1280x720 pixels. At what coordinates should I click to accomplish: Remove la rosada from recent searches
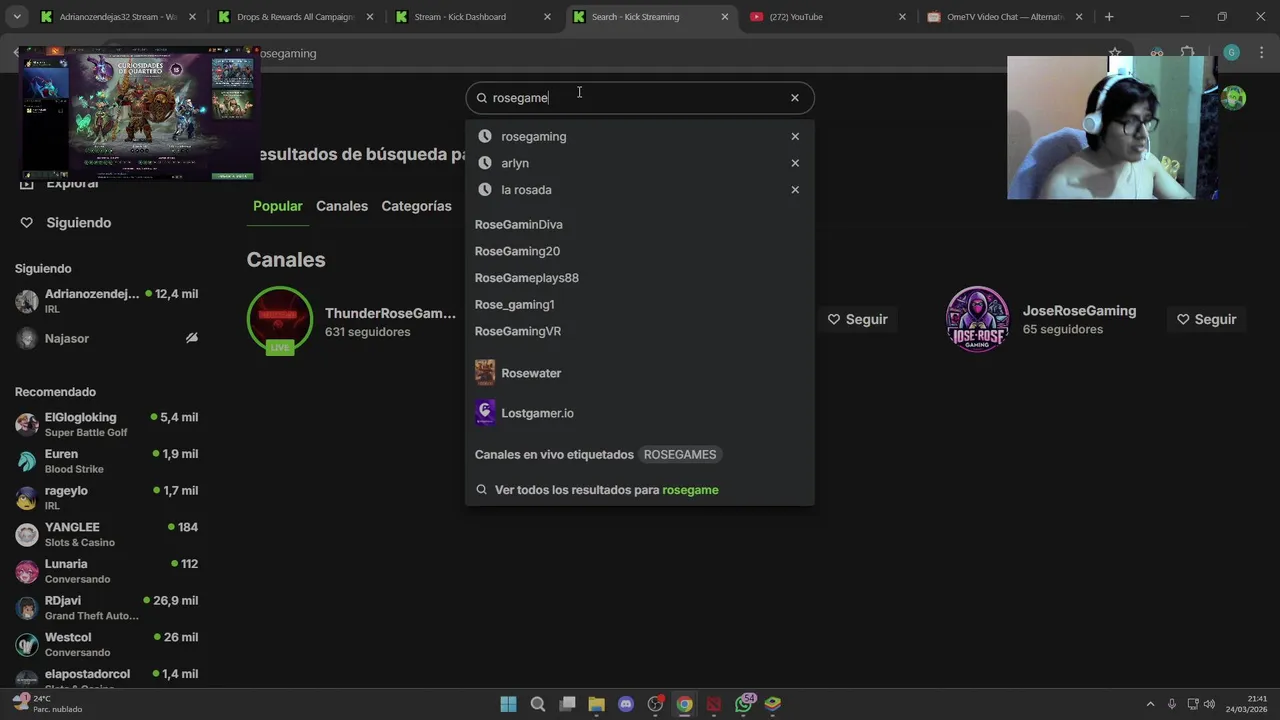coord(795,190)
